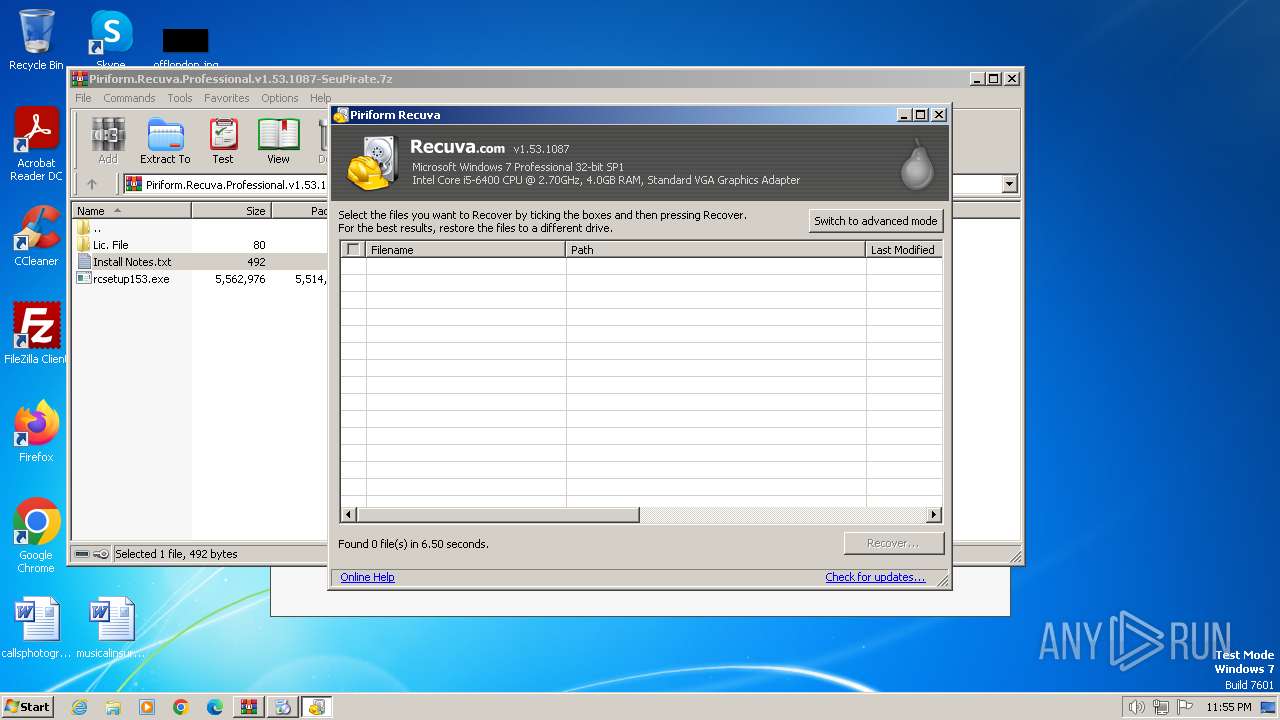Click the Recuva horizontal scrollbar thumb
The image size is (1280, 720).
point(498,515)
